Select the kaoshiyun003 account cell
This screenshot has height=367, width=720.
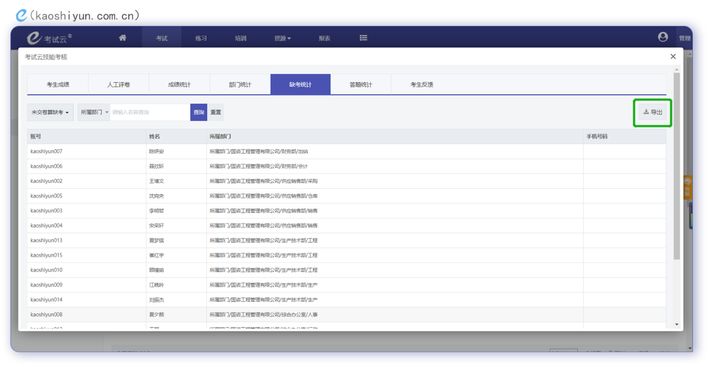(x=86, y=210)
